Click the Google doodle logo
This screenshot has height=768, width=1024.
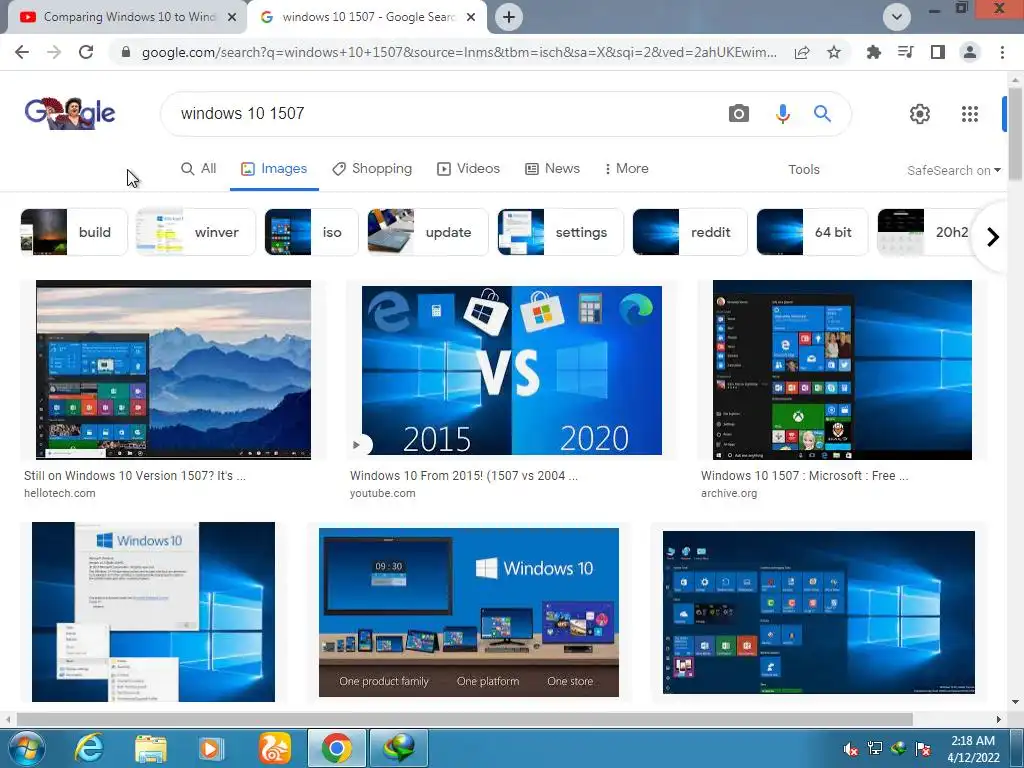[70, 113]
